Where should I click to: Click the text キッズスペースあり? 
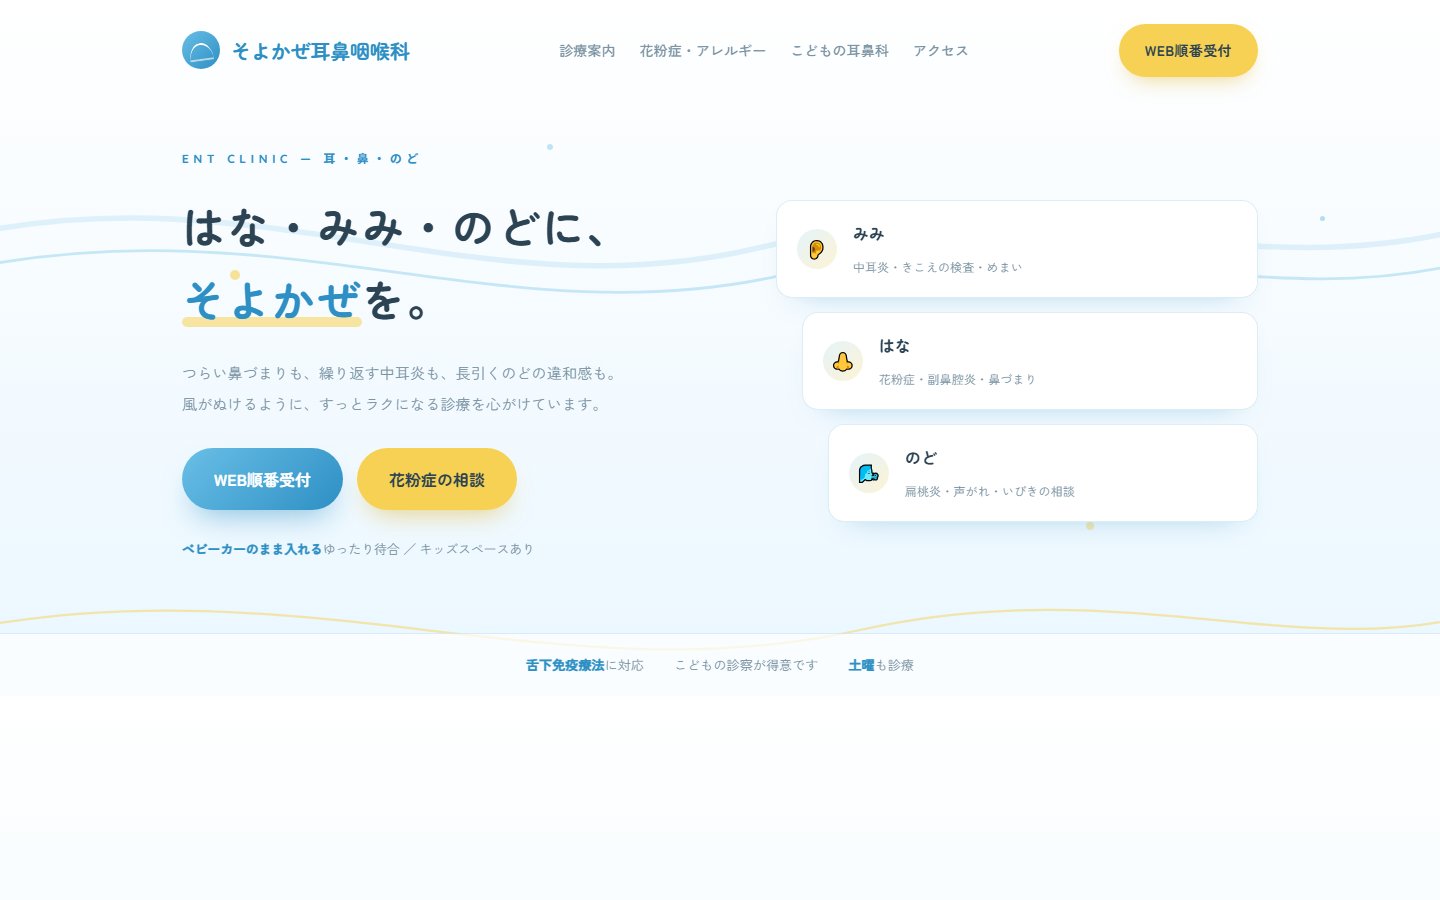pos(477,549)
